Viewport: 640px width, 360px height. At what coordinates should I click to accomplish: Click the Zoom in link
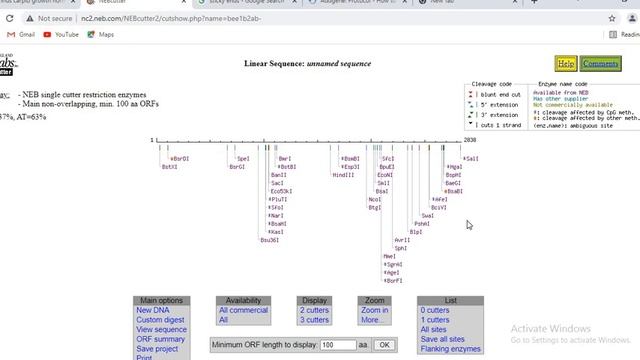click(374, 310)
